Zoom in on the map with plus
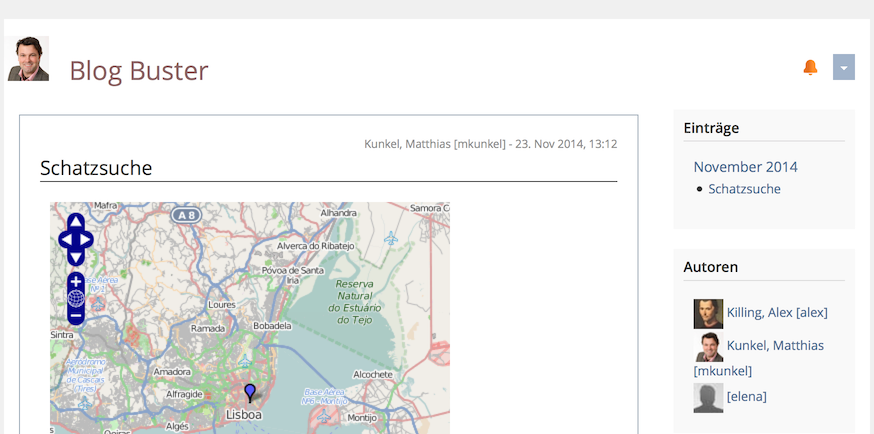This screenshot has height=434, width=874. tap(76, 282)
